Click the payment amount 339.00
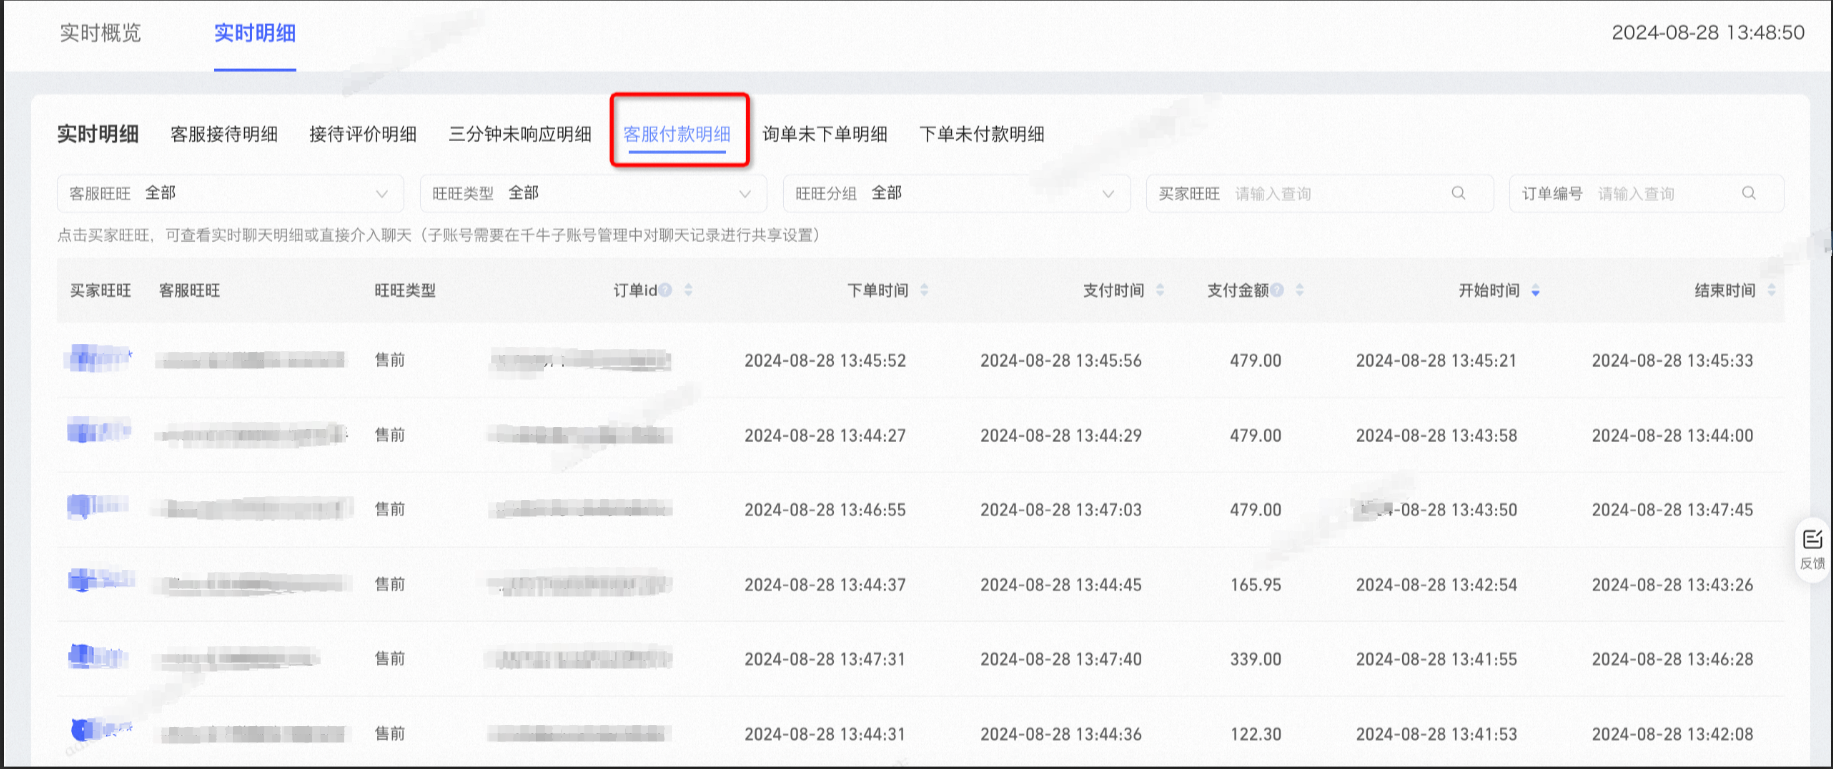The height and width of the screenshot is (769, 1833). pyautogui.click(x=1256, y=659)
